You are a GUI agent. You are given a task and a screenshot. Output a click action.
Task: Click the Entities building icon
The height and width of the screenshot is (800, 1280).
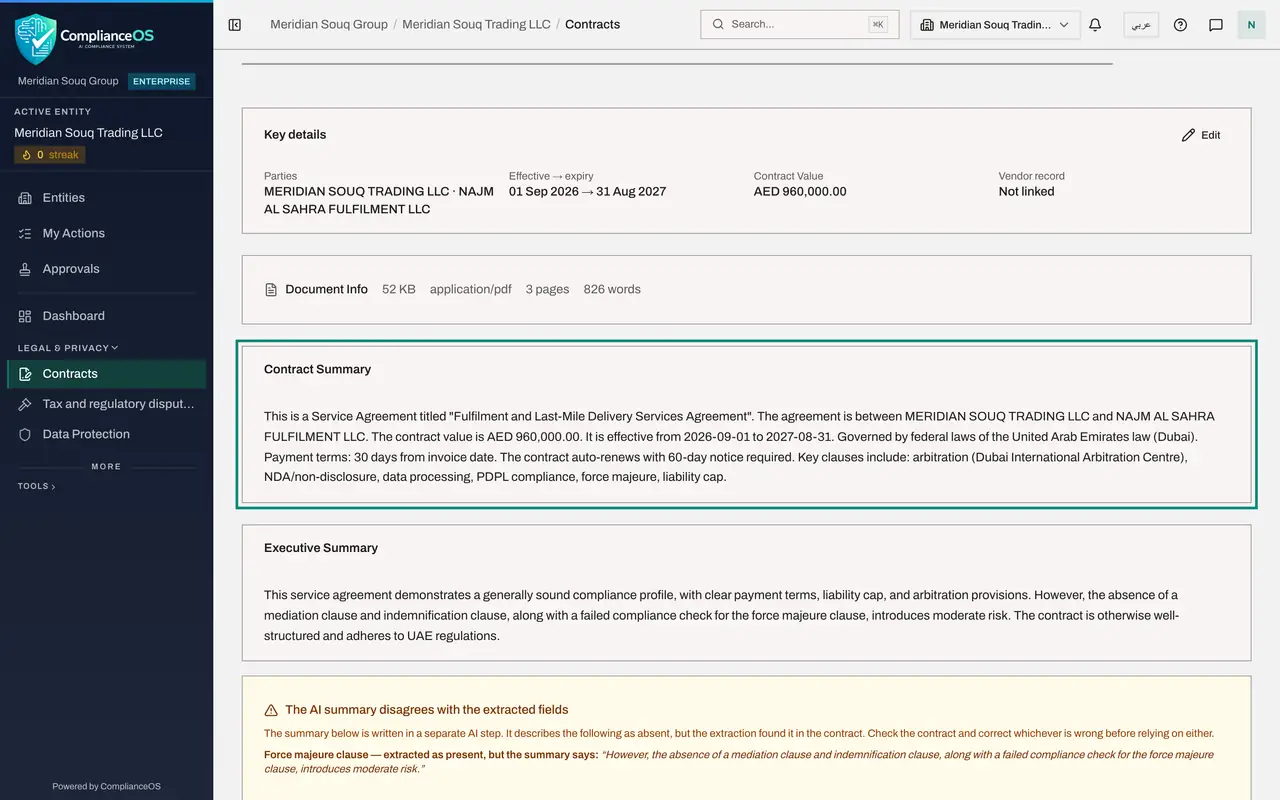(x=25, y=198)
